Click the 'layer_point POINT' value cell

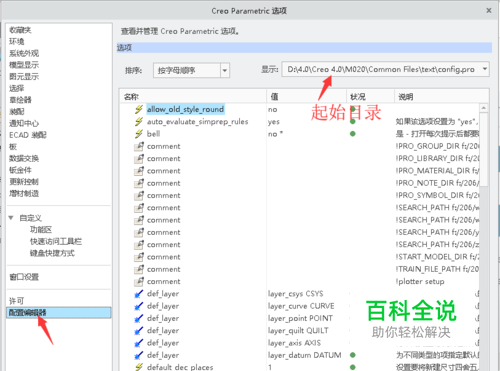(x=300, y=318)
